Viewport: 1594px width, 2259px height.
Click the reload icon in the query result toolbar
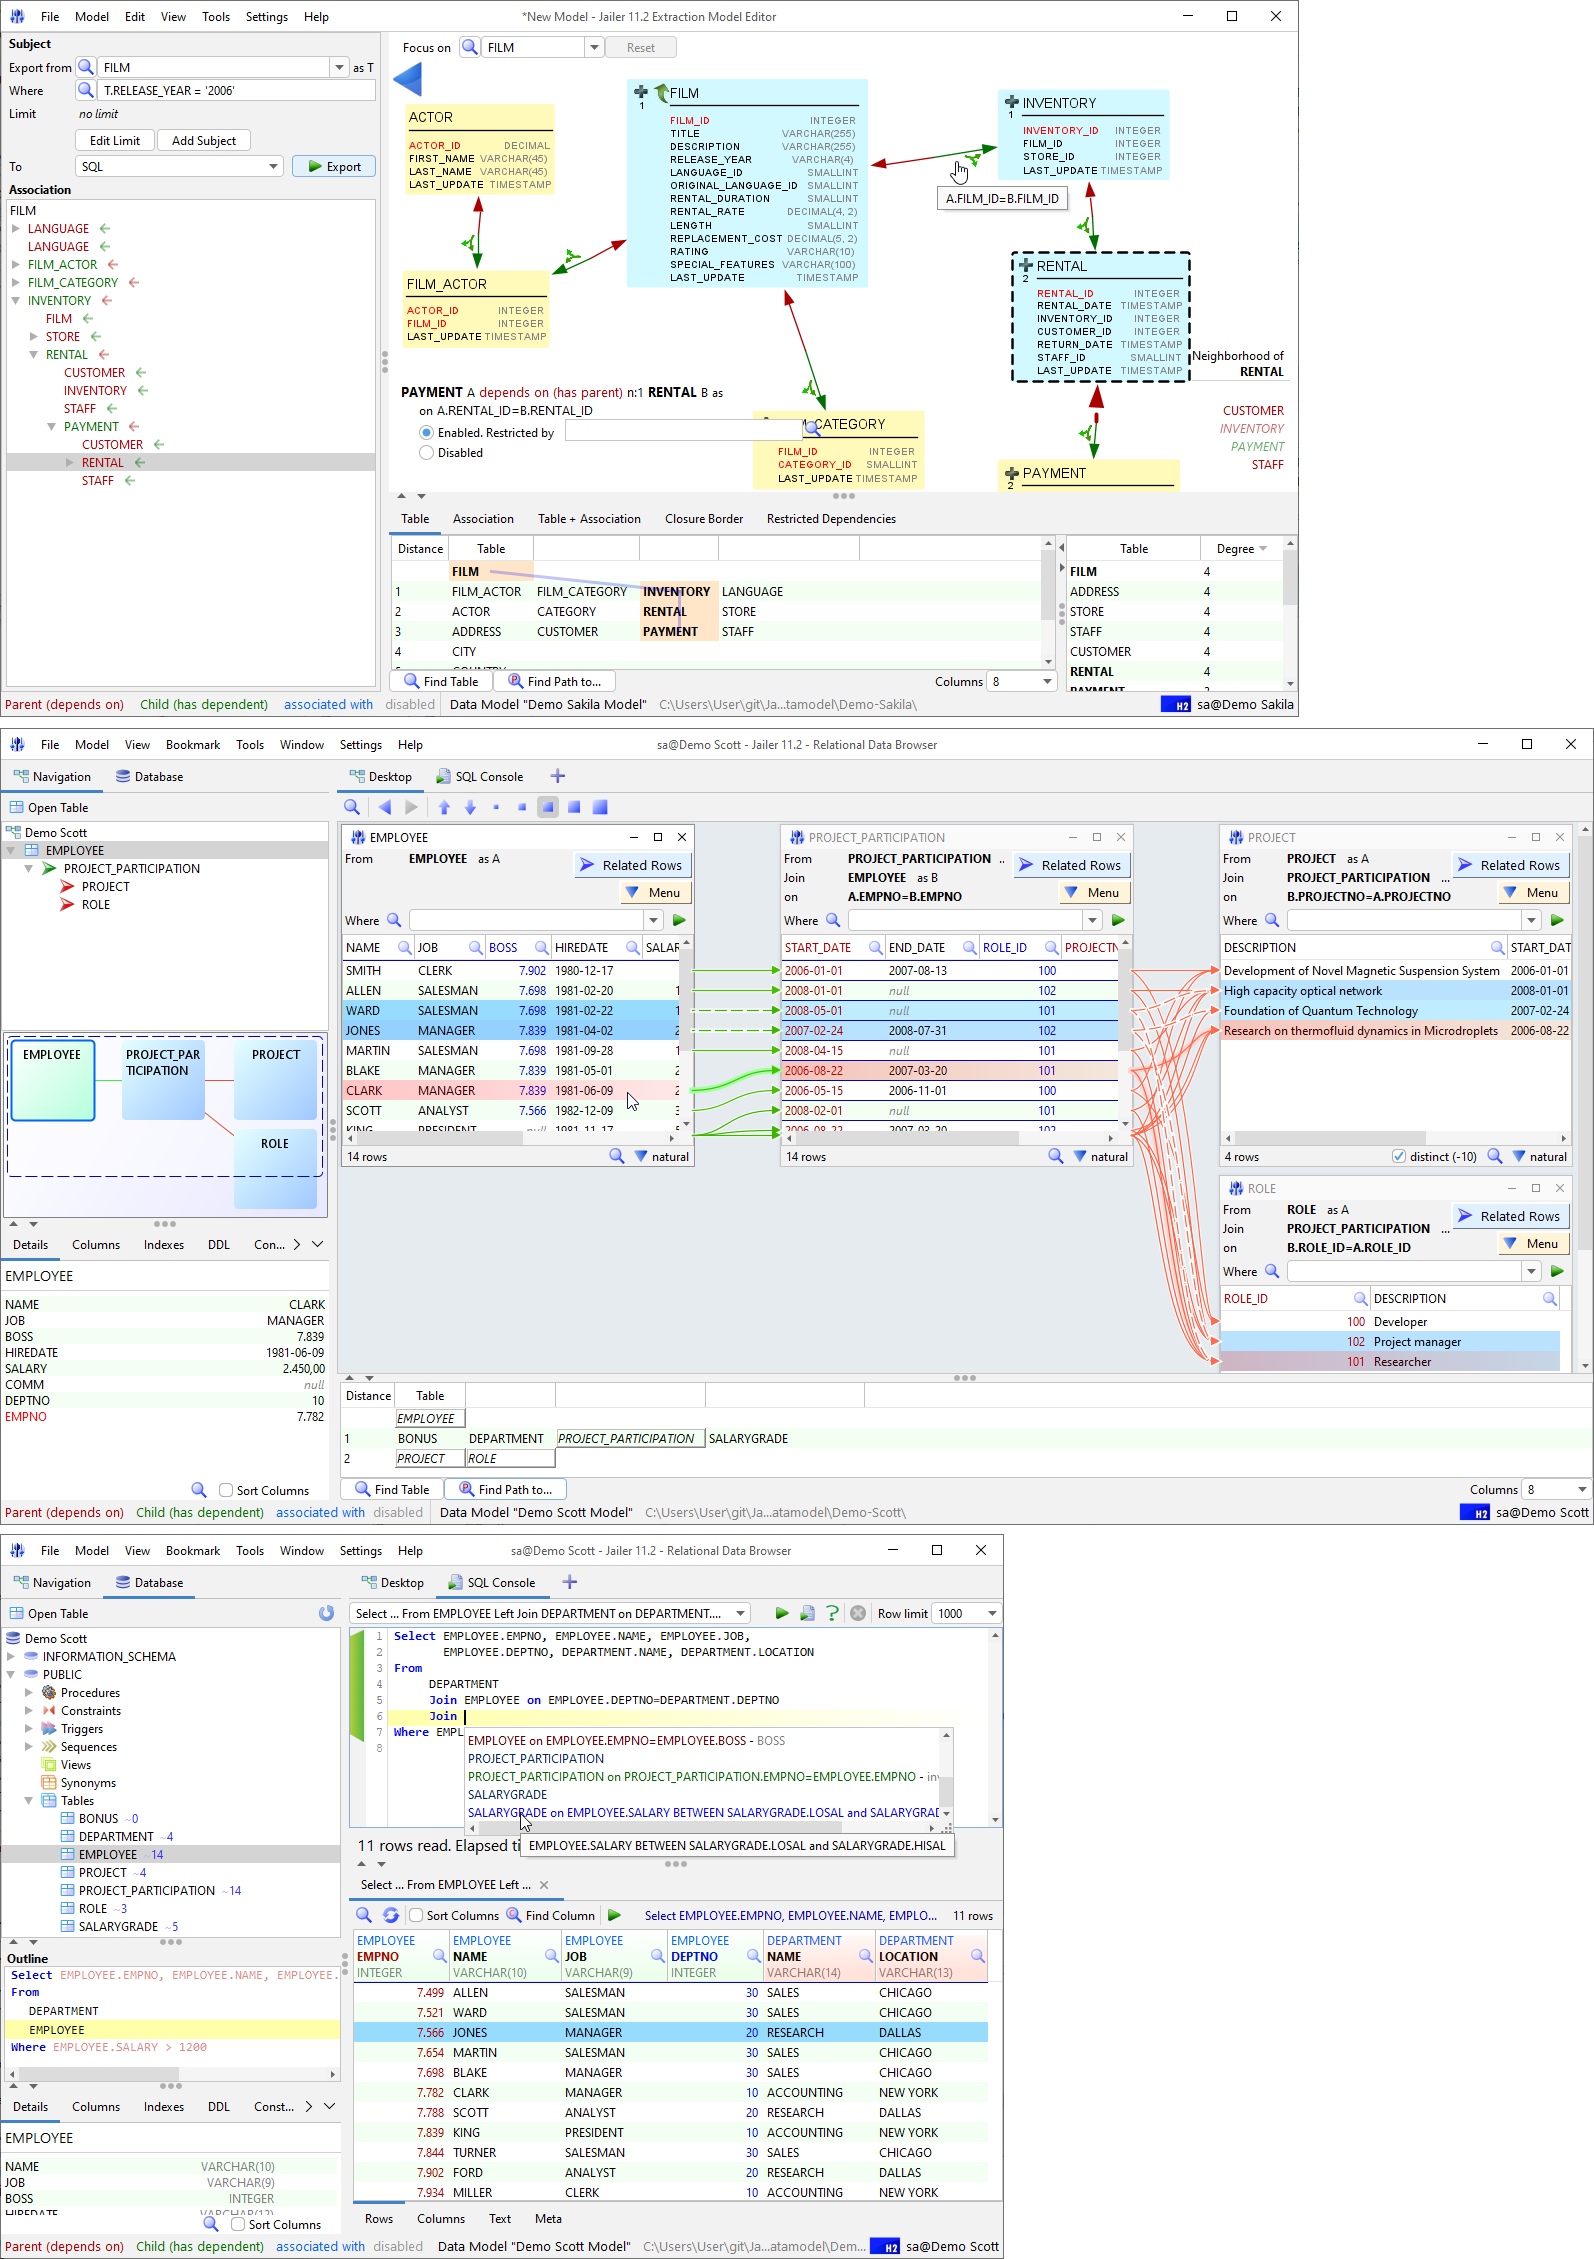coord(391,1915)
